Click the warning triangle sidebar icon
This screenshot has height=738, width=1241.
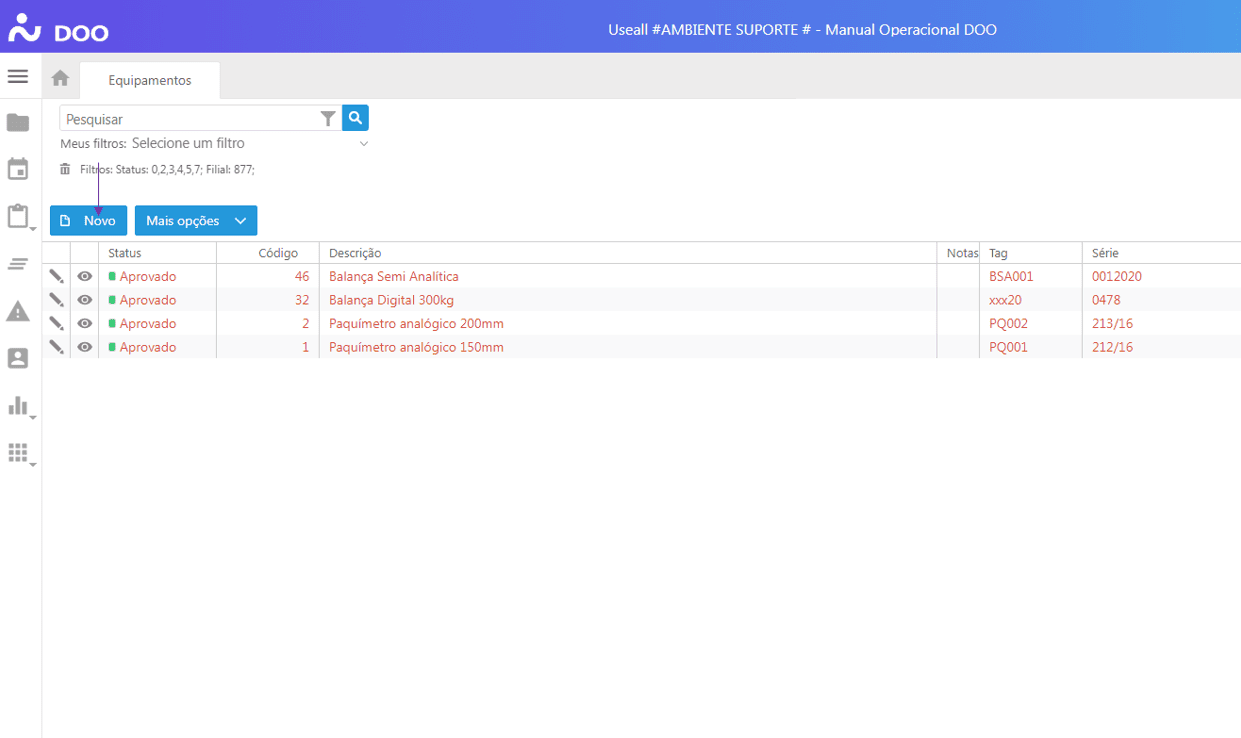coord(18,311)
